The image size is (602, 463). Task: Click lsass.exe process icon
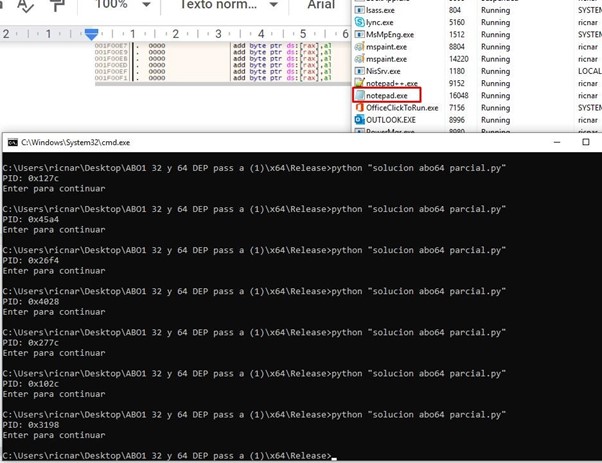point(359,10)
